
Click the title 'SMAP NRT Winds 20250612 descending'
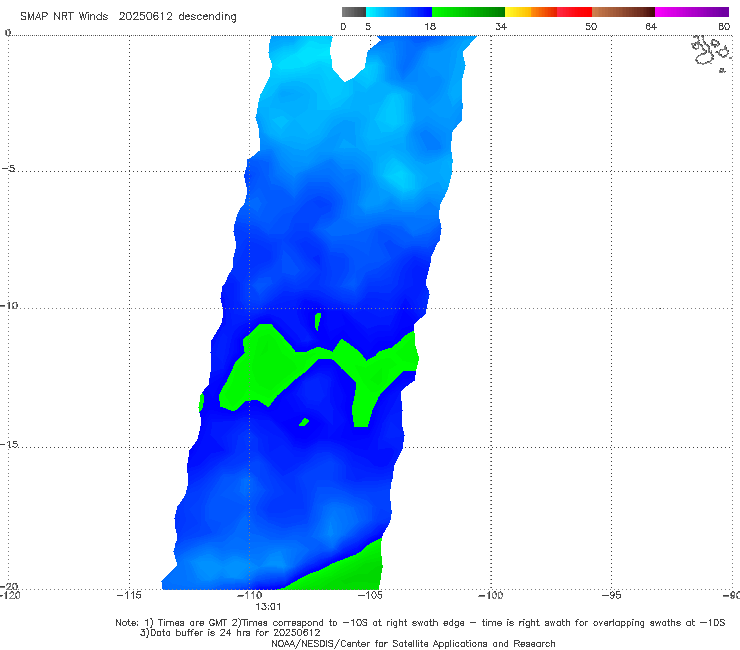pos(128,17)
